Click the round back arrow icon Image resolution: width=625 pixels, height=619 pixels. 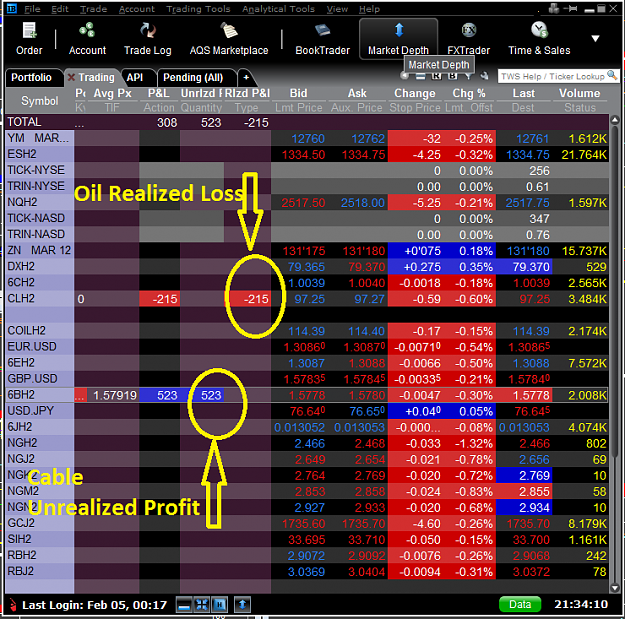pos(404,76)
